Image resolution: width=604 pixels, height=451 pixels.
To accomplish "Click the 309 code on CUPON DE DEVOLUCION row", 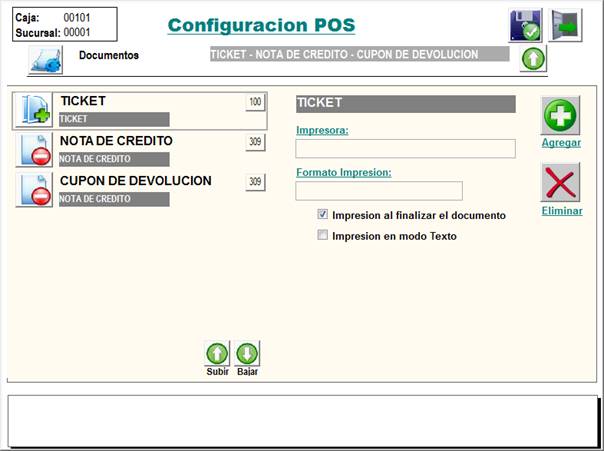I will pos(255,181).
